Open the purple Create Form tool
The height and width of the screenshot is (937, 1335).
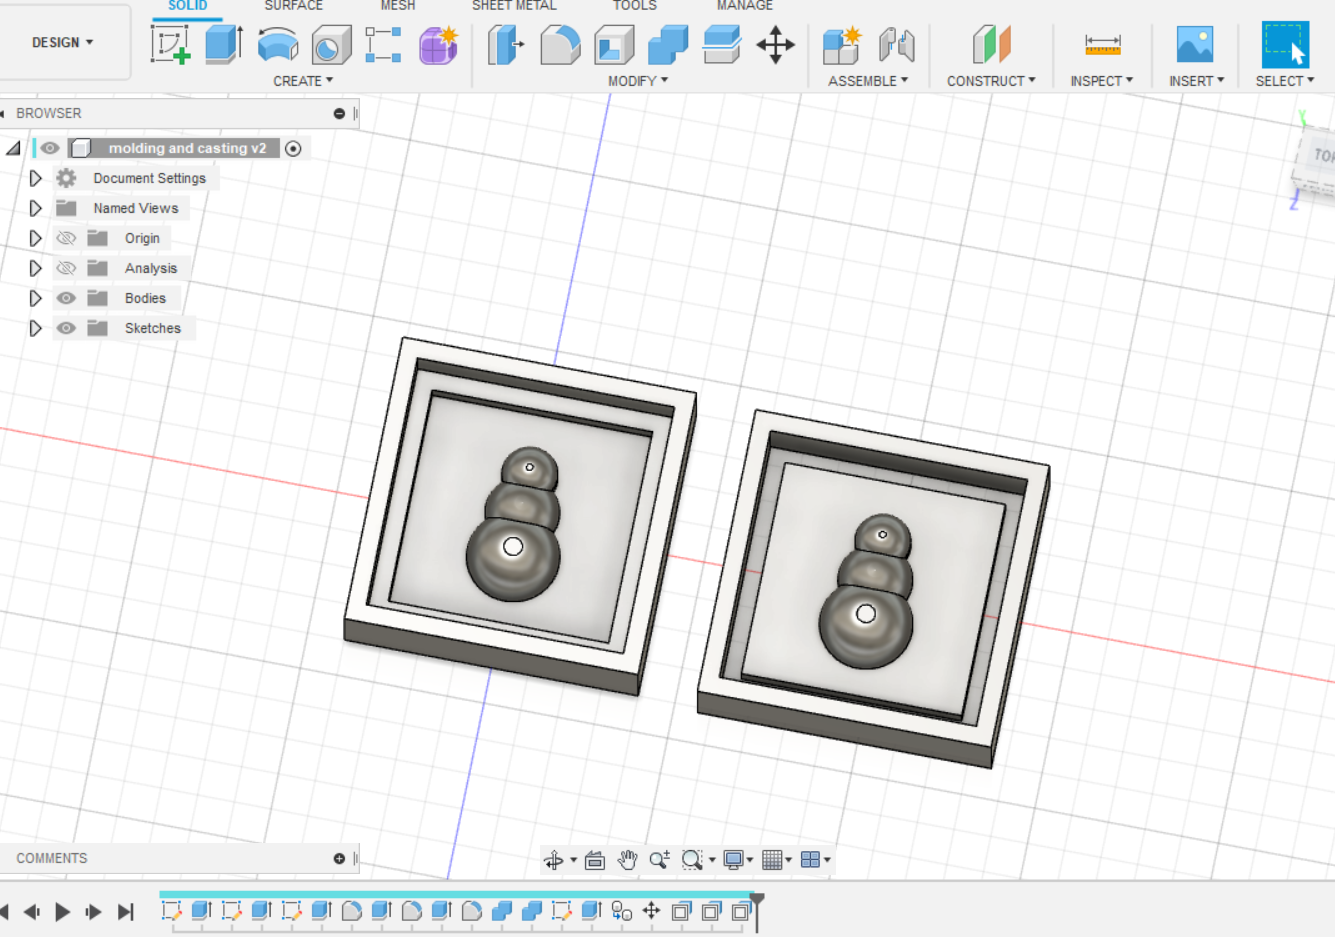[x=438, y=45]
